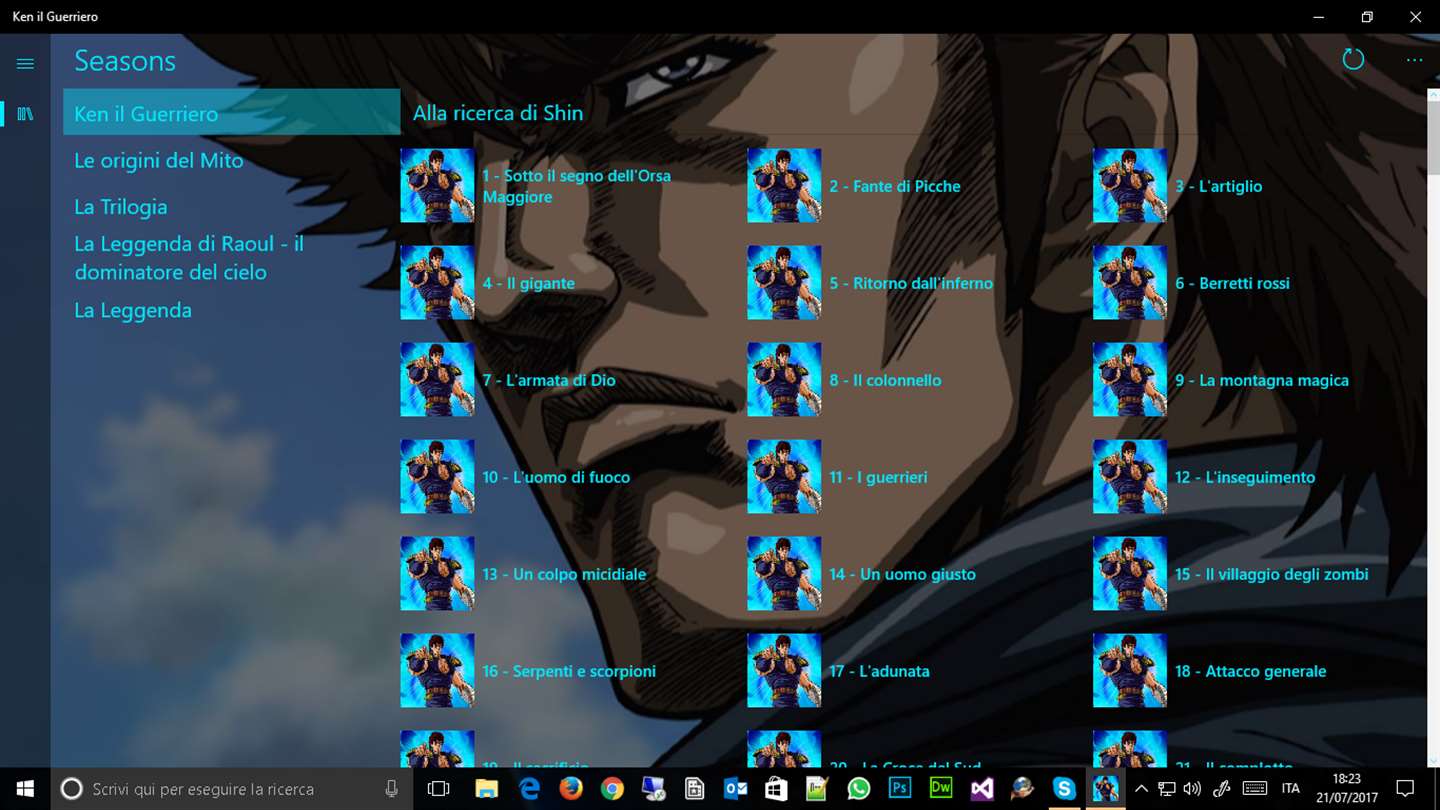Select episode title 17 - L'adunata
Screen dimensions: 1440x810
(879, 671)
